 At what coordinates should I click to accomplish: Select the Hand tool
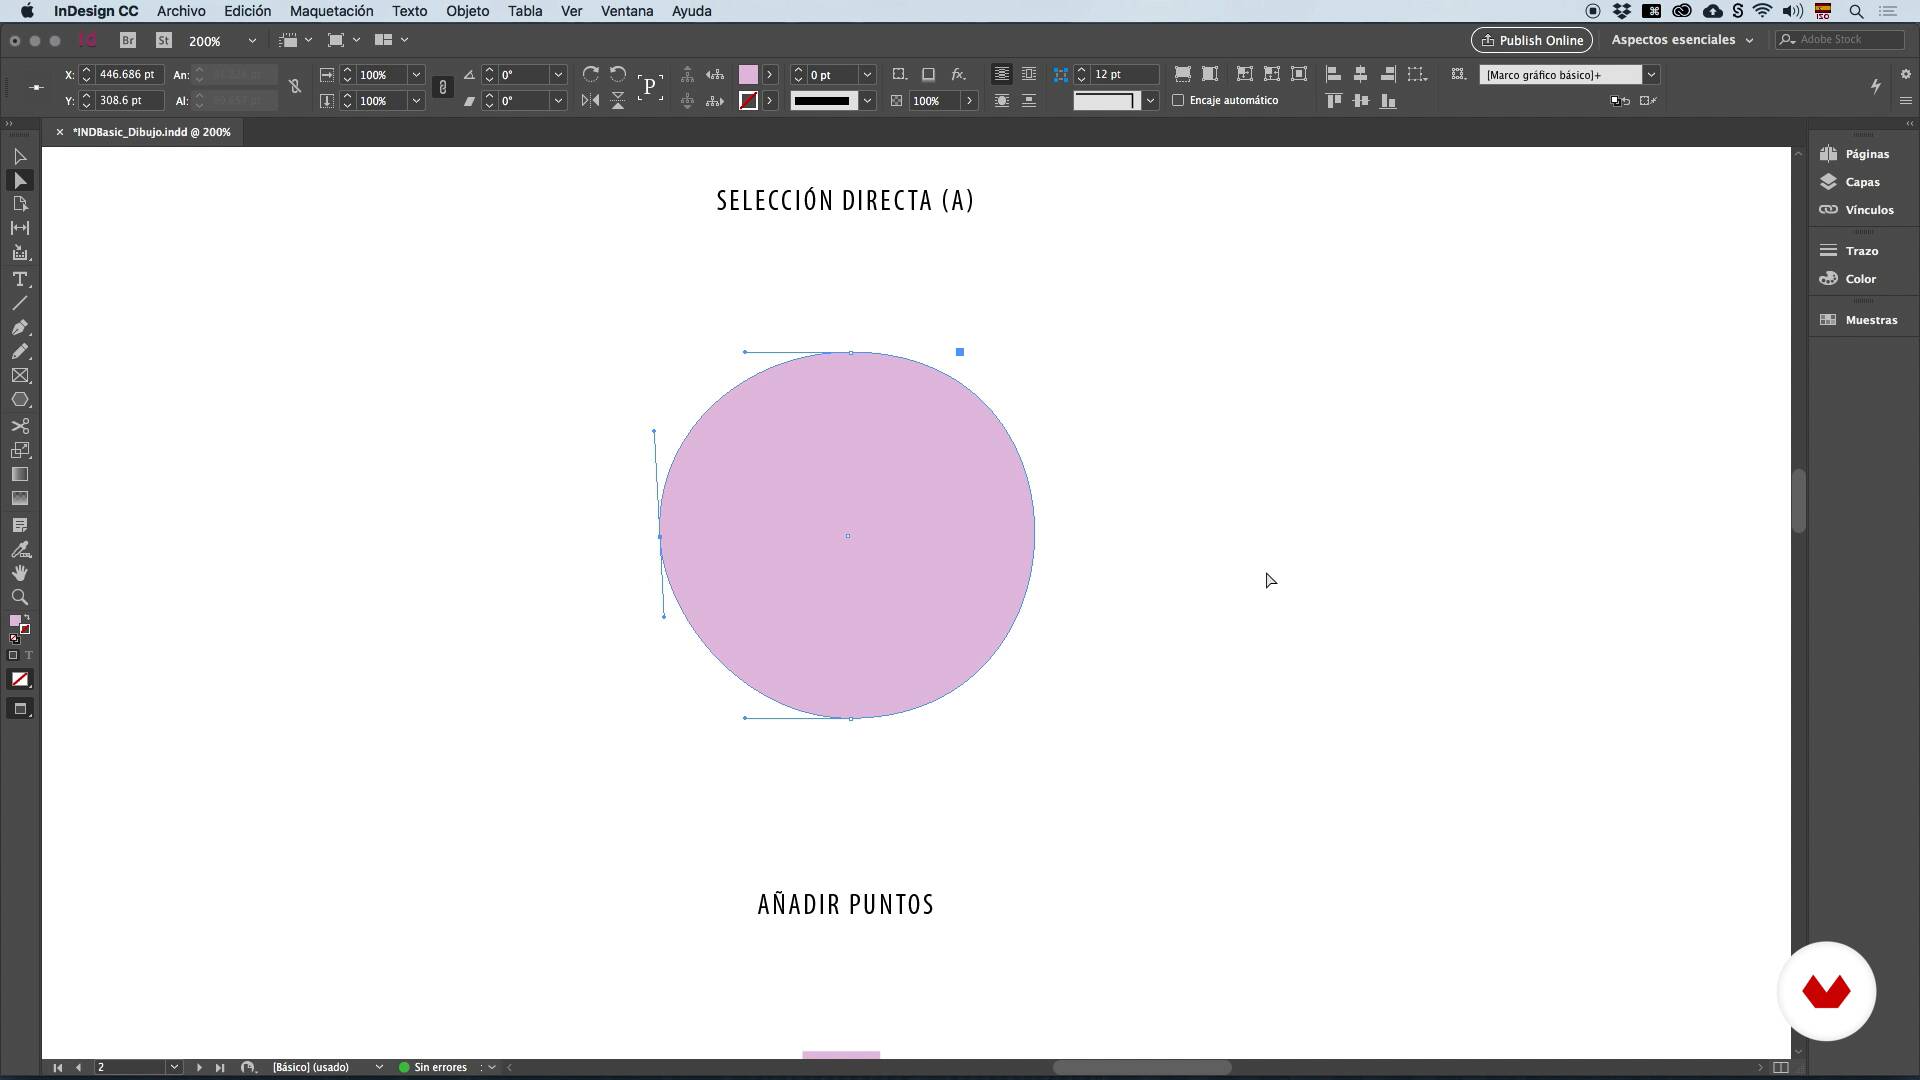20,573
